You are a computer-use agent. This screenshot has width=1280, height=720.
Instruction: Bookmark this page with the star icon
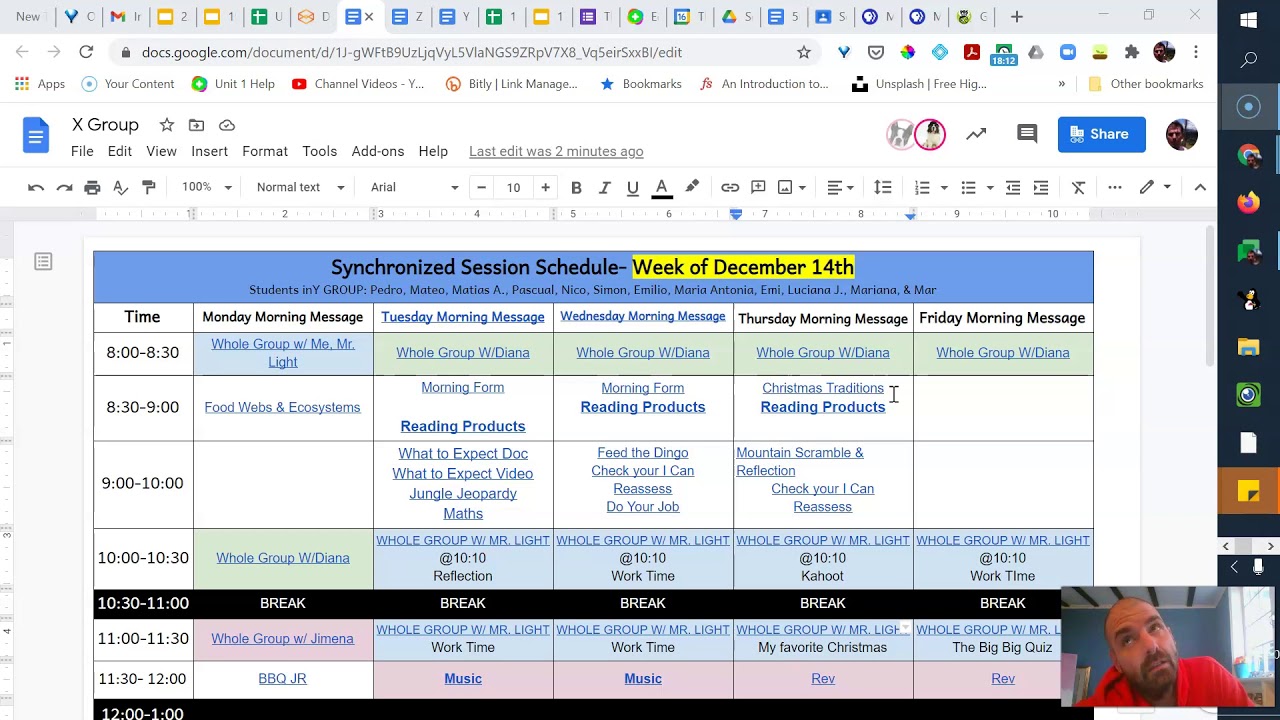[804, 52]
